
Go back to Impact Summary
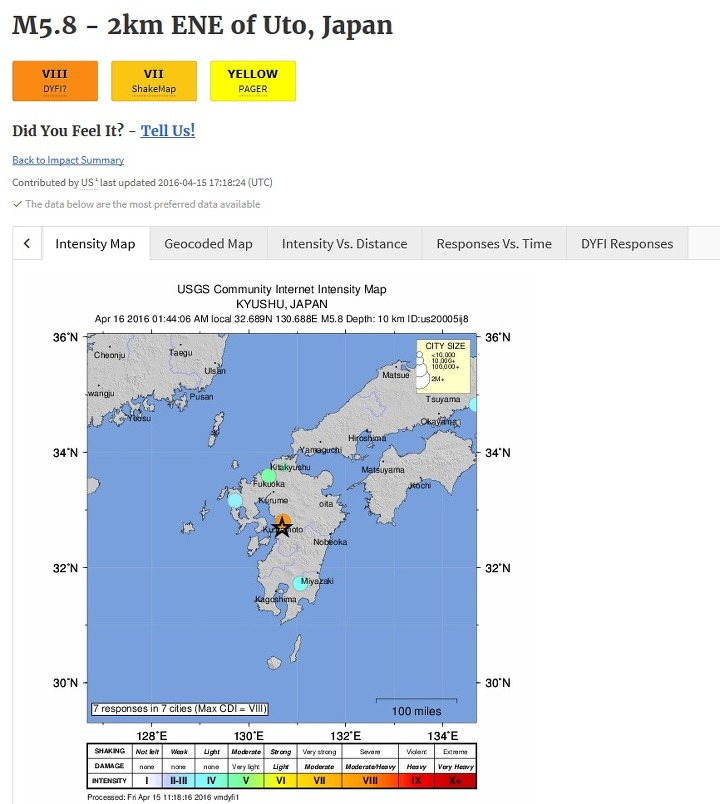click(68, 160)
